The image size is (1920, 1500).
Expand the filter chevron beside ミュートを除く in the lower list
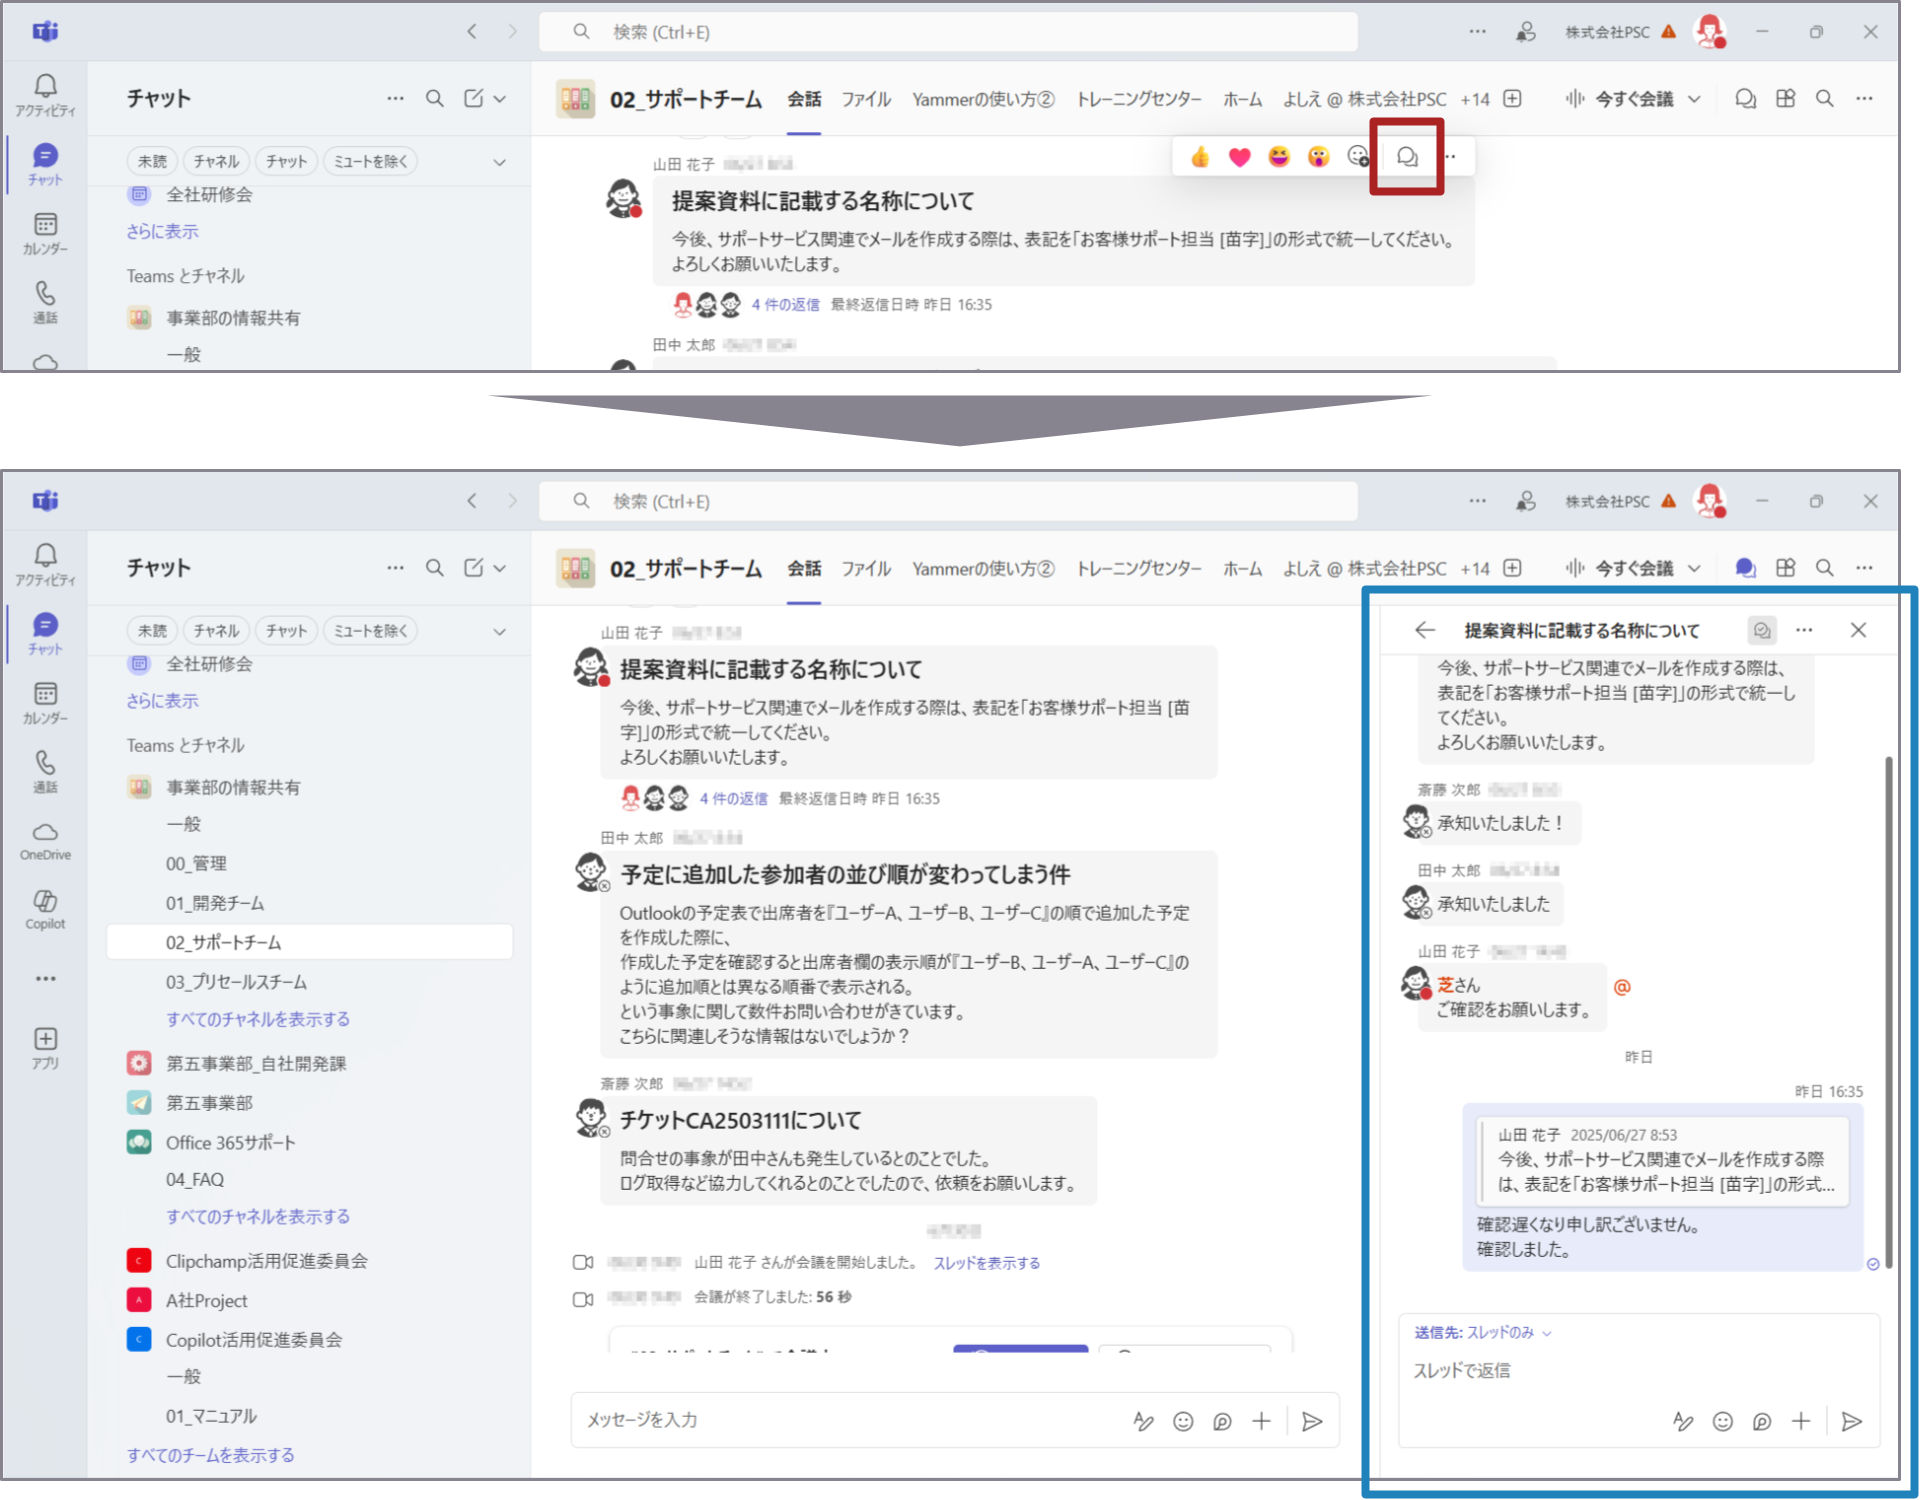(499, 631)
